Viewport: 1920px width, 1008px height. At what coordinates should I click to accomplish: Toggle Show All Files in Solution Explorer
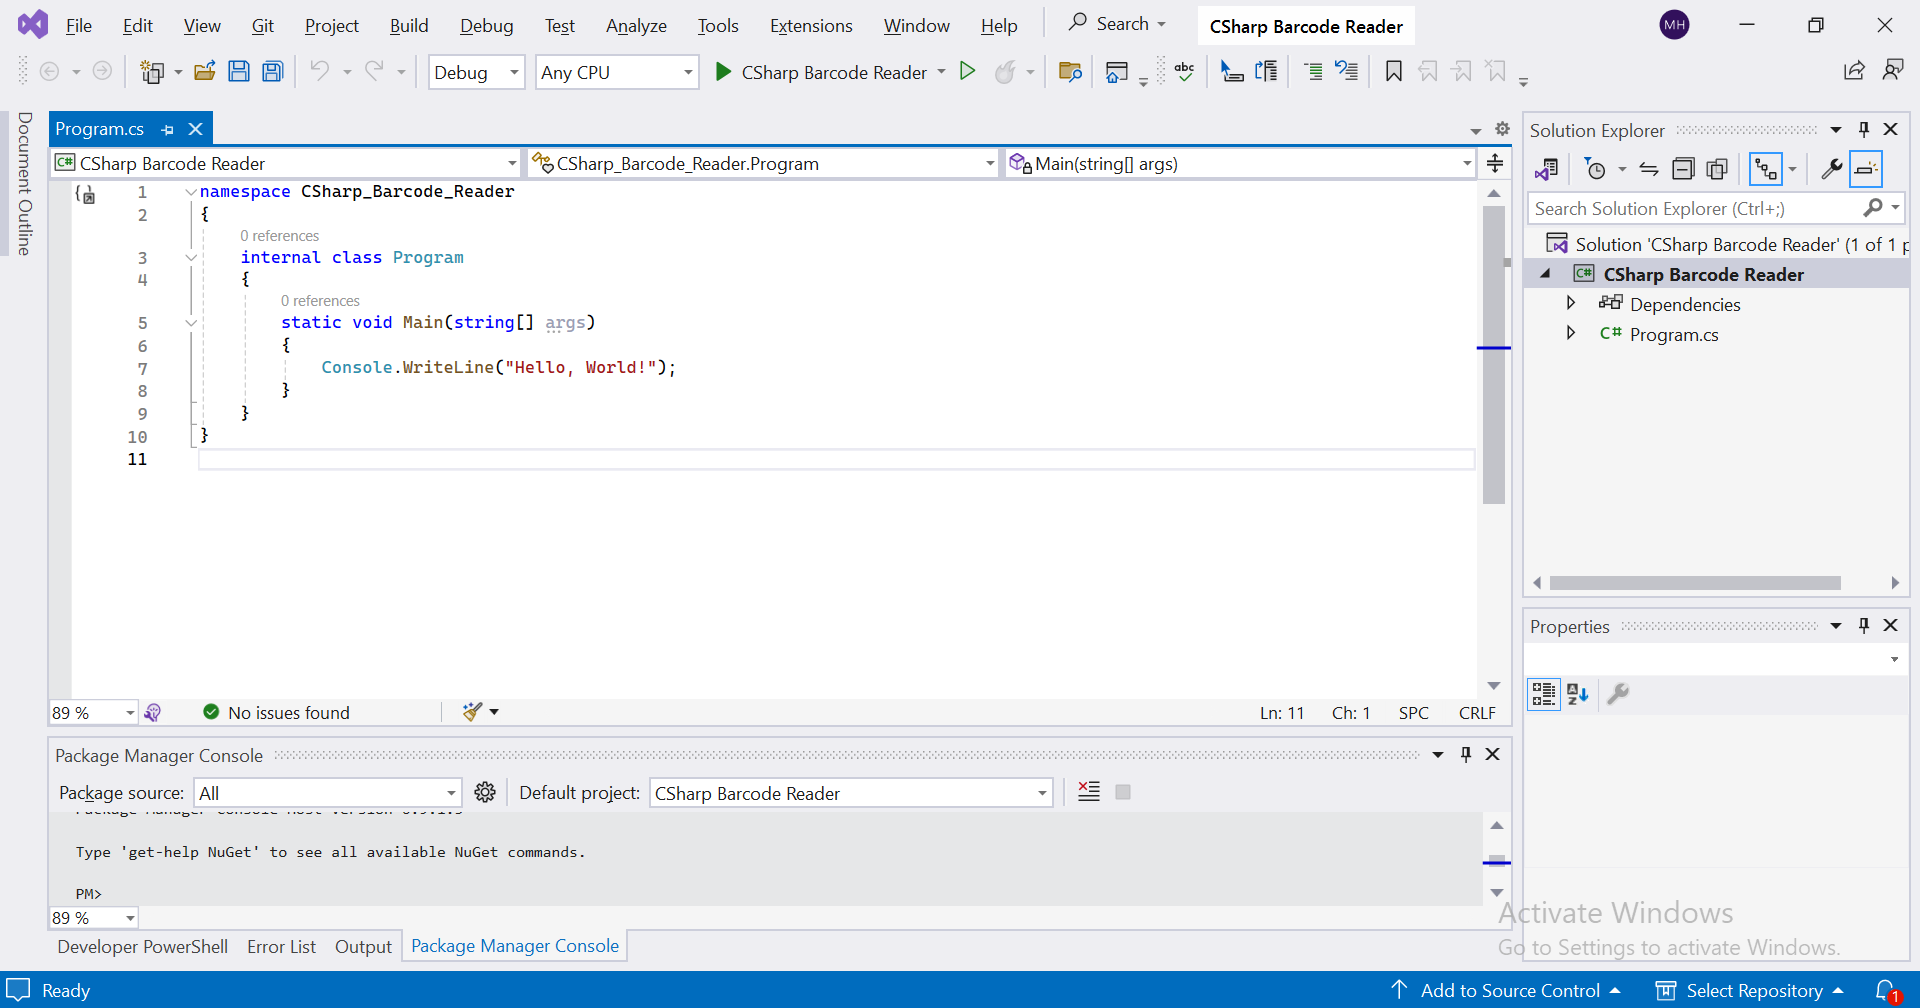pyautogui.click(x=1717, y=168)
